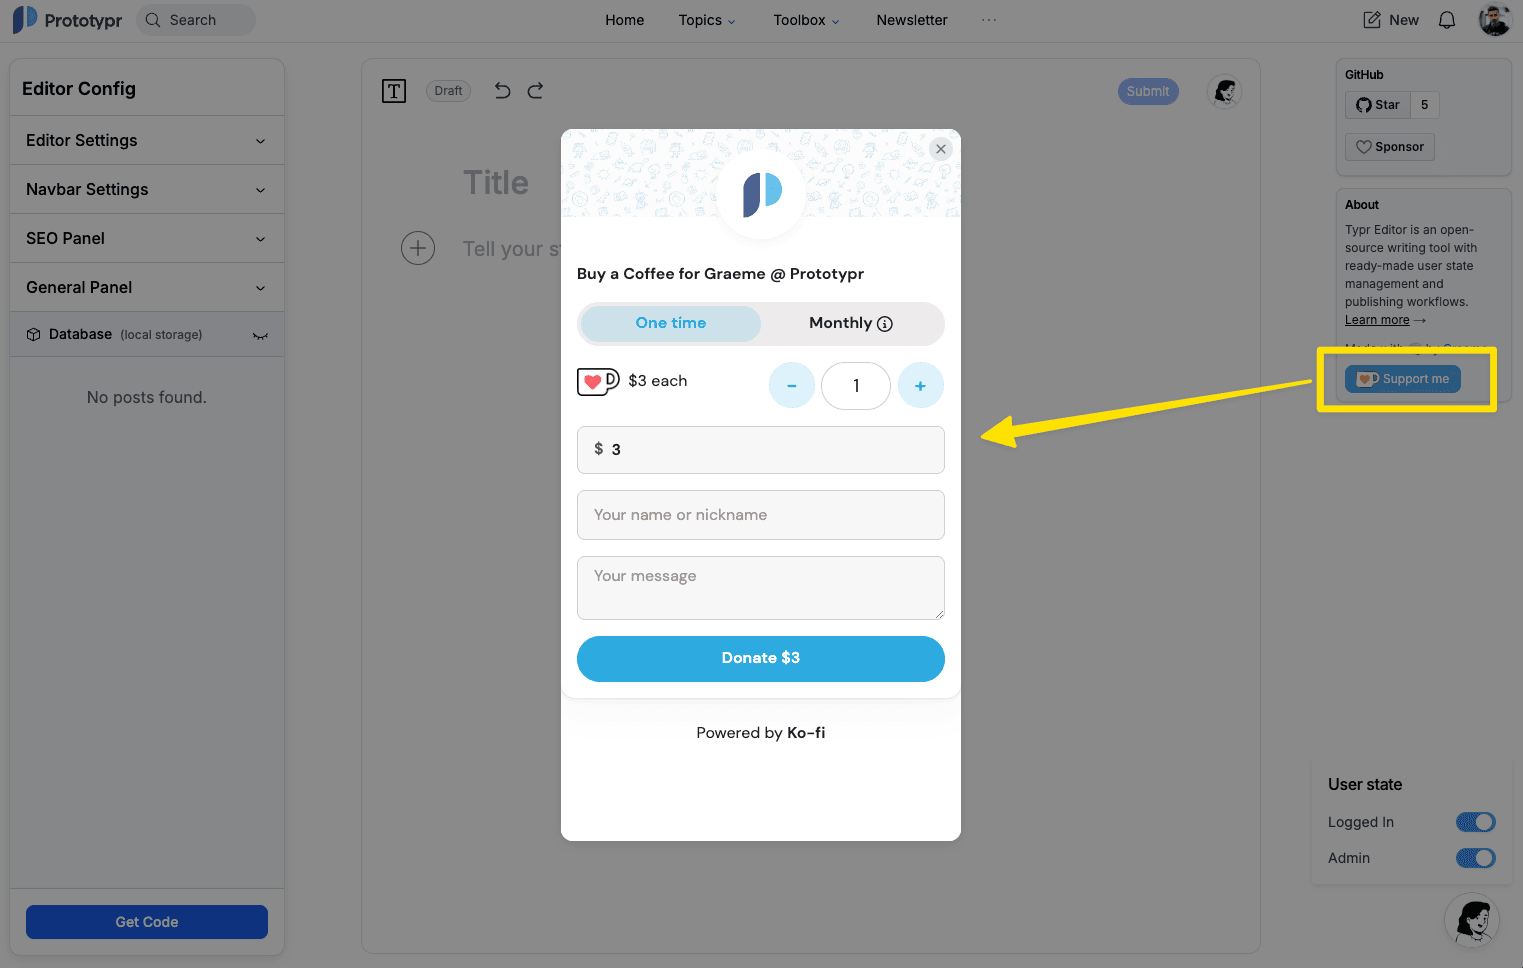Expand the General Panel section
The height and width of the screenshot is (968, 1523).
(x=147, y=287)
